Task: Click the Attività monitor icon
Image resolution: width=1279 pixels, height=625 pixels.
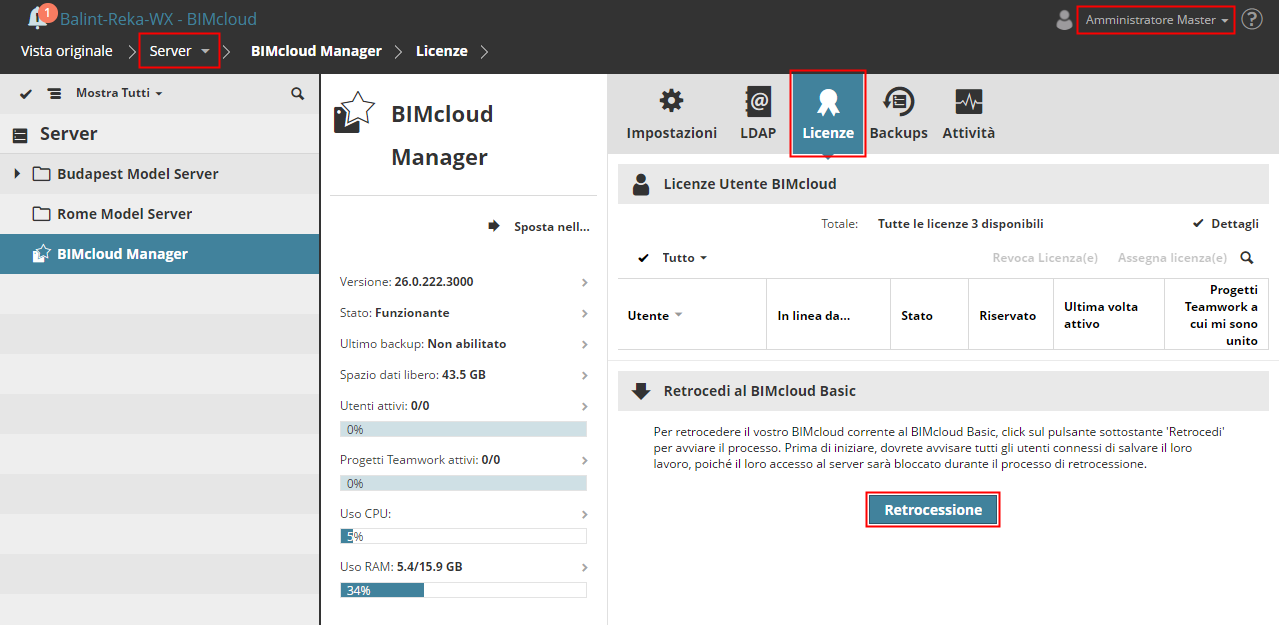Action: [969, 101]
